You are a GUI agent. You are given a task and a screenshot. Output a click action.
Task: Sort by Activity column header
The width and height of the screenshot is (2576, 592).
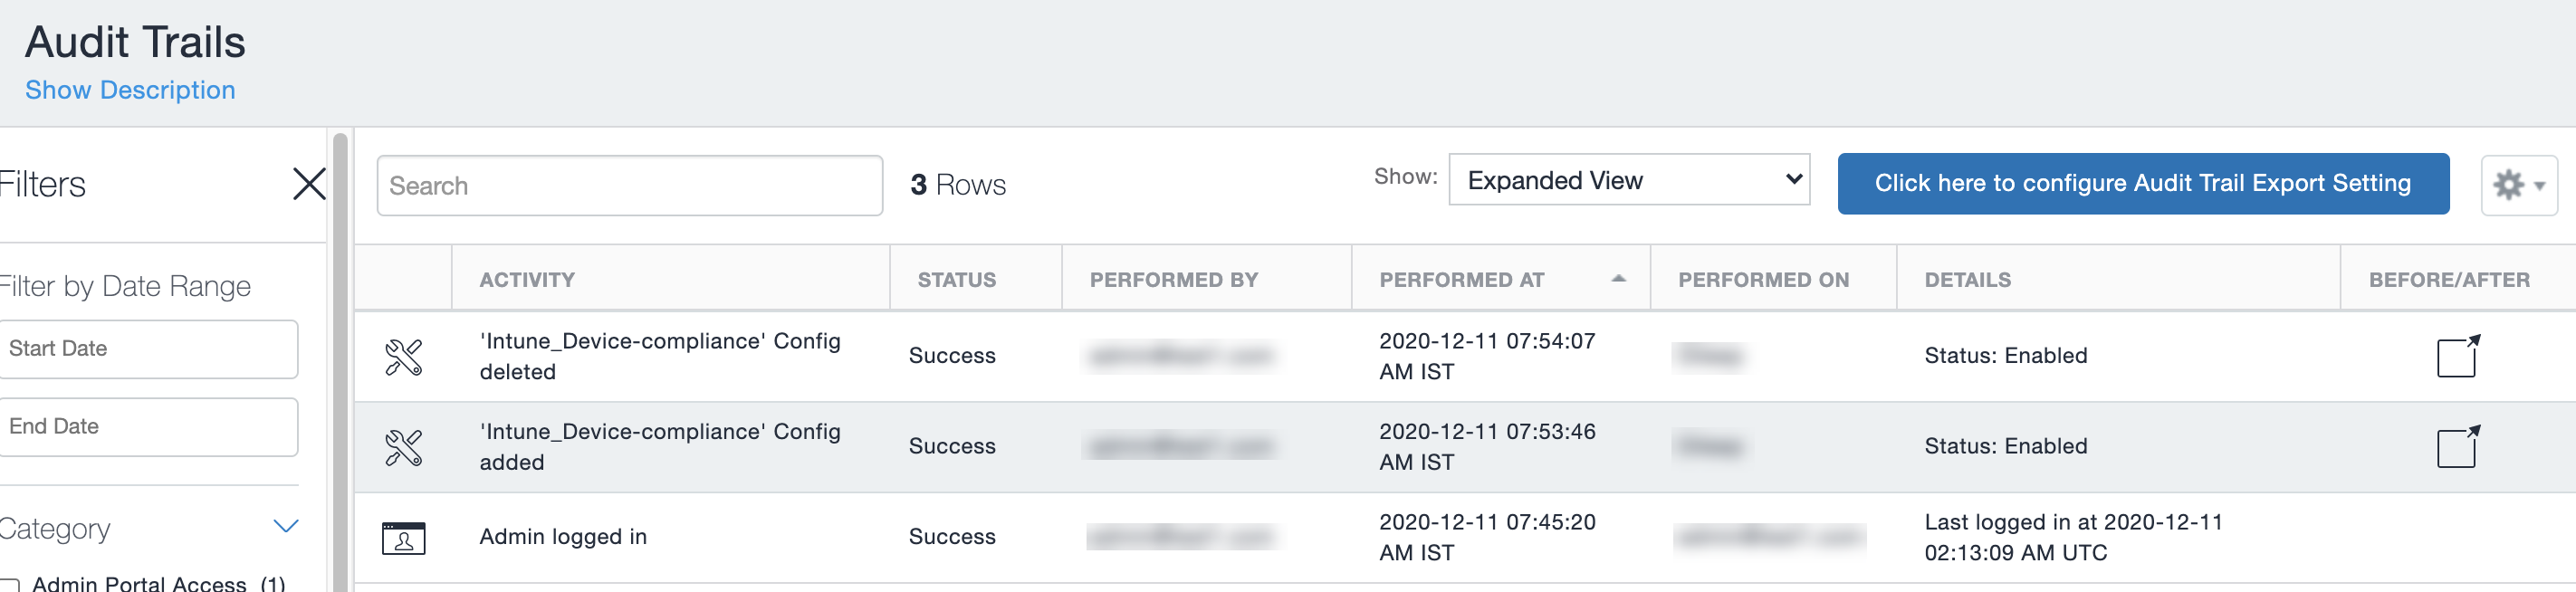pyautogui.click(x=527, y=280)
